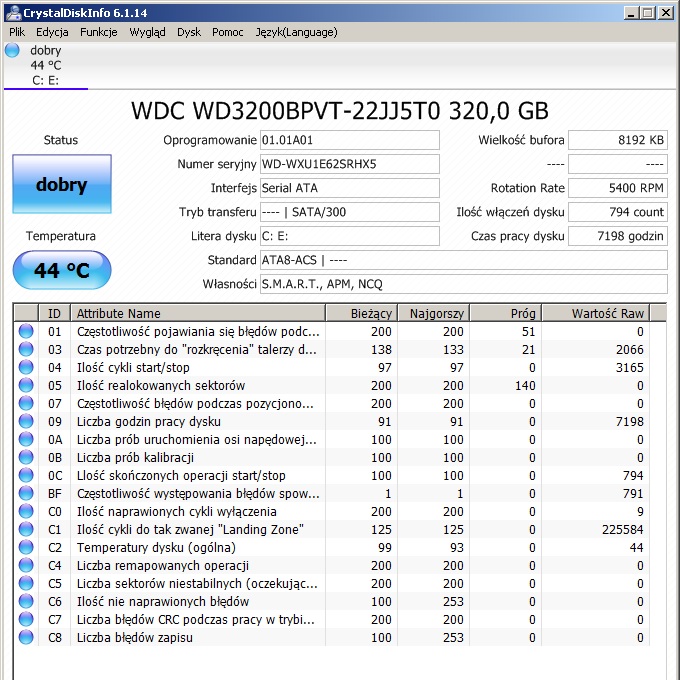Image resolution: width=680 pixels, height=680 pixels.
Task: Click status orb for attribute 03
Action: [x=26, y=349]
